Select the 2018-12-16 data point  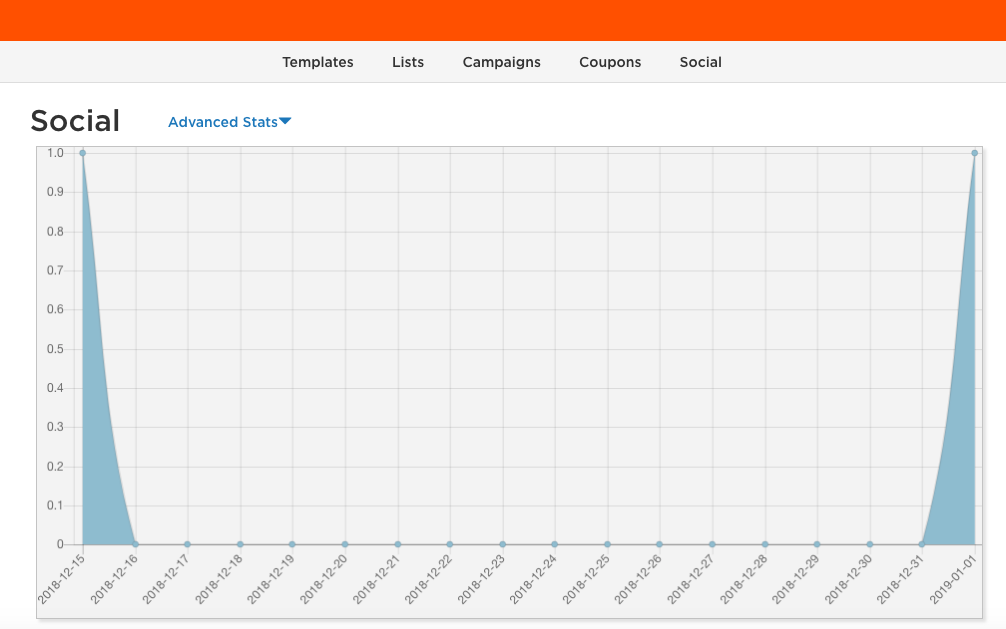135,545
